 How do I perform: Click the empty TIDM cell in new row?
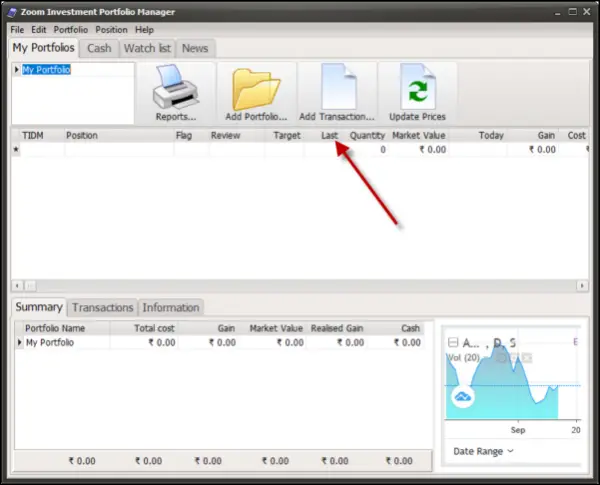[x=42, y=149]
